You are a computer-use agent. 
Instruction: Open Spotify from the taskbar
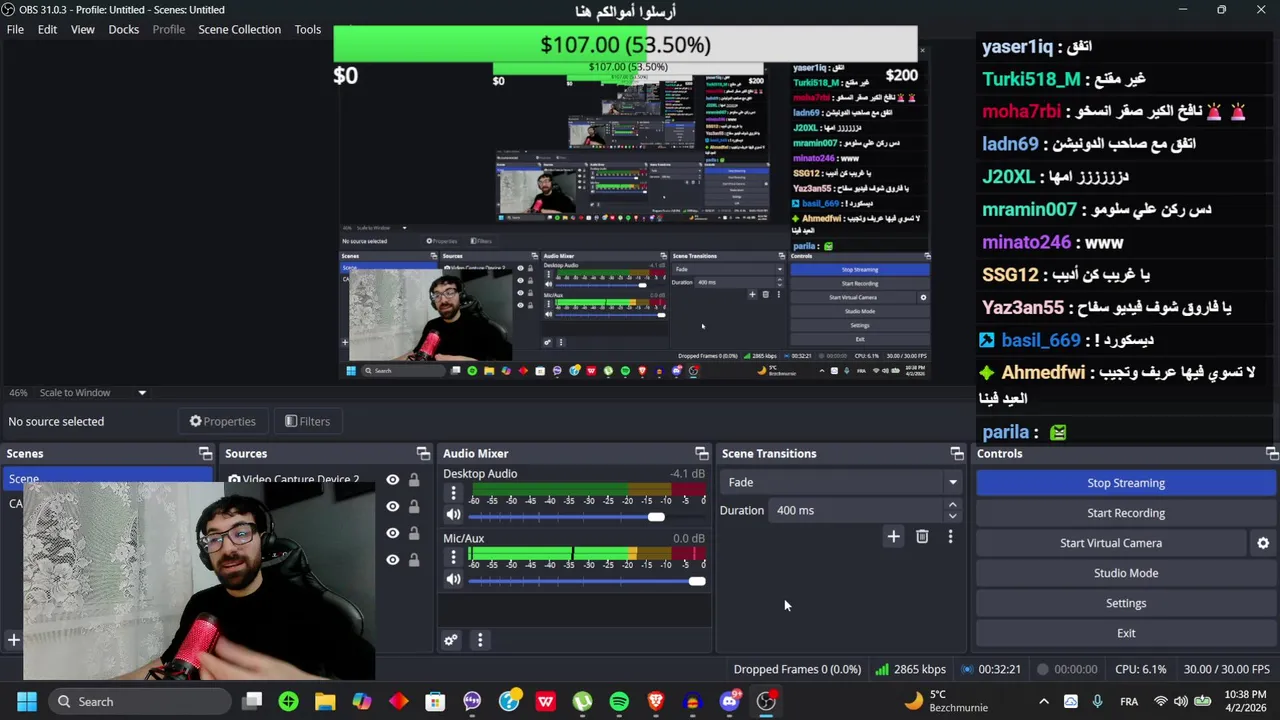point(619,702)
